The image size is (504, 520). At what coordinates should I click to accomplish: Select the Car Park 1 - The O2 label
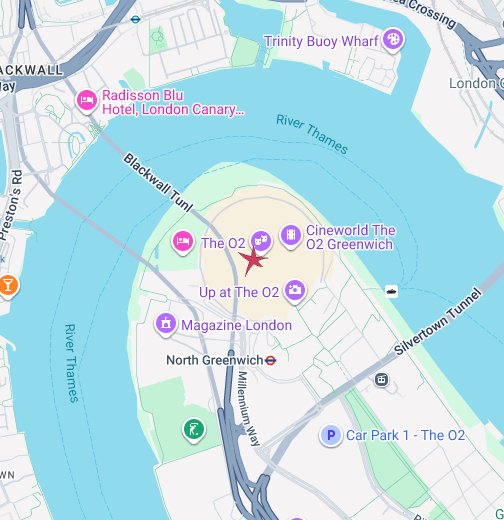(405, 435)
